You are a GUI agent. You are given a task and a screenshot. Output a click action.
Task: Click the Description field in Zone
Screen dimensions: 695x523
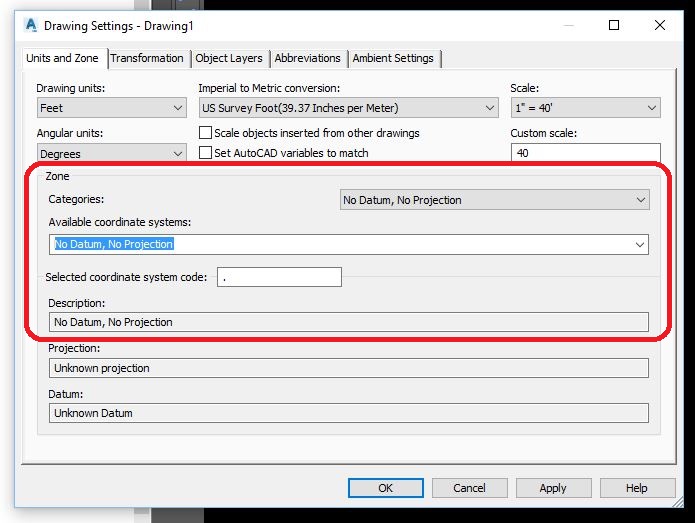pos(349,322)
